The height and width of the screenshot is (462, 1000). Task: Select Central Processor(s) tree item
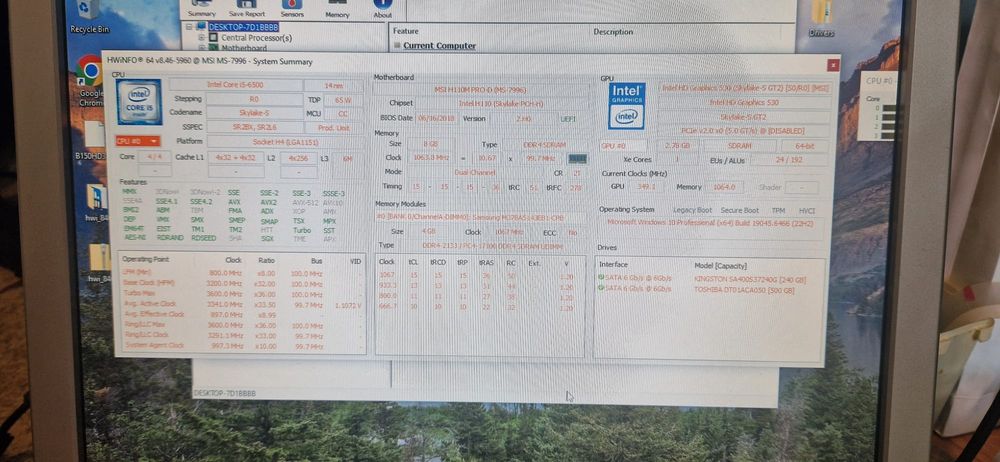coord(256,38)
